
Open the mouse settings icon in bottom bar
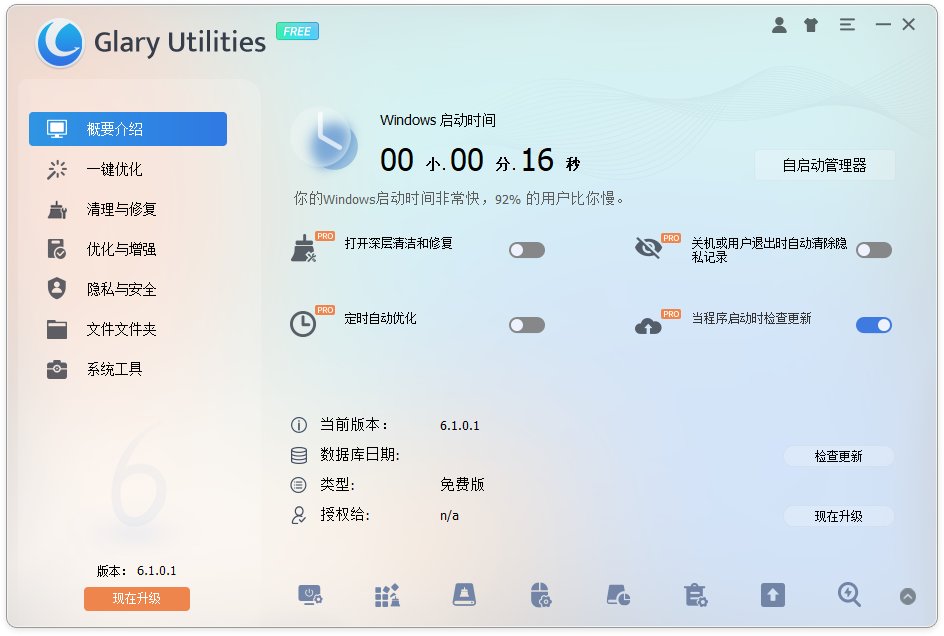pyautogui.click(x=541, y=595)
